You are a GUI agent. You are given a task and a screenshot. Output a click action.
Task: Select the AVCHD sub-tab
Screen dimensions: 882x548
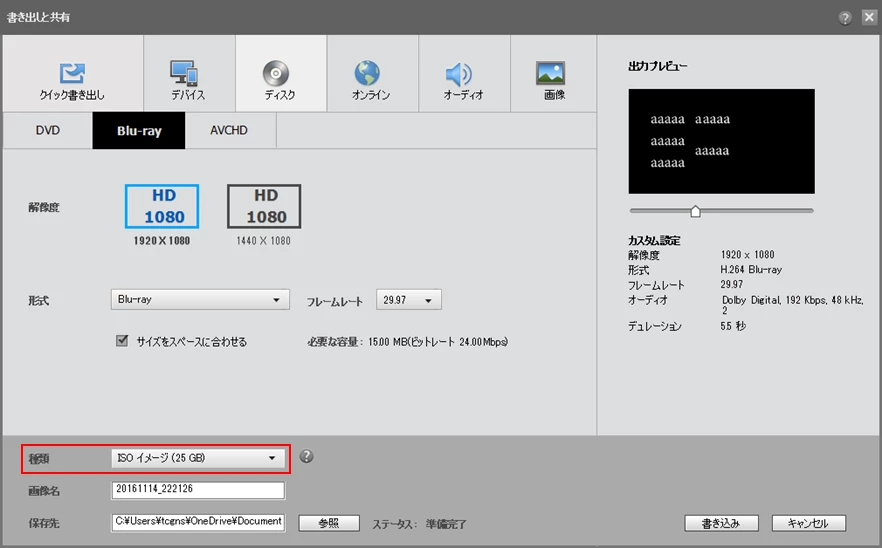tap(230, 131)
